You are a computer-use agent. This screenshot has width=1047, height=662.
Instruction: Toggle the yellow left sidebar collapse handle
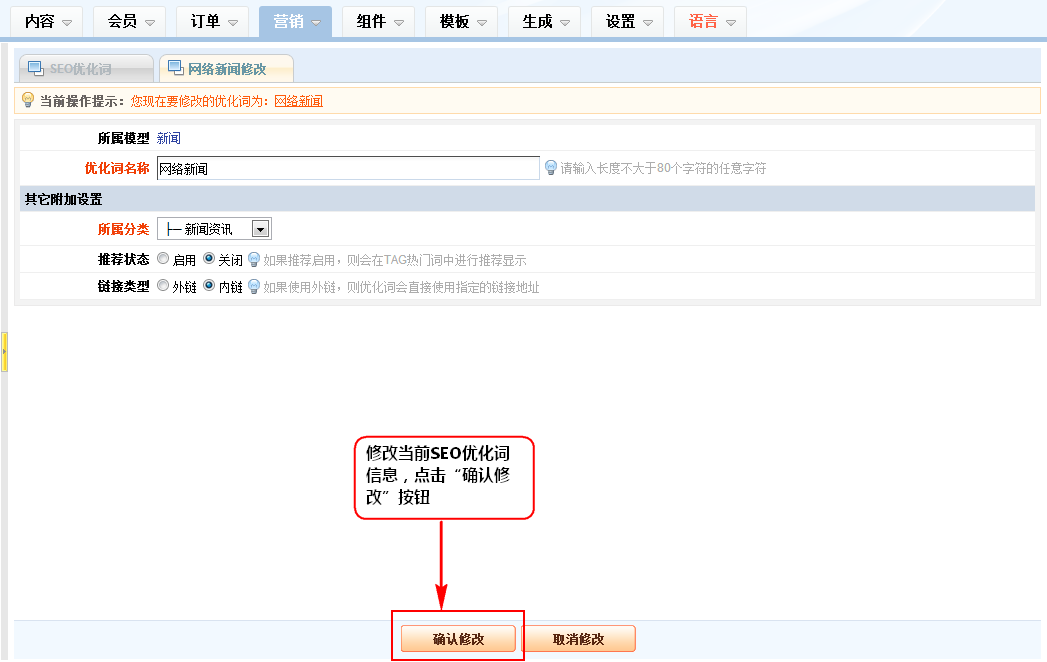(4, 353)
